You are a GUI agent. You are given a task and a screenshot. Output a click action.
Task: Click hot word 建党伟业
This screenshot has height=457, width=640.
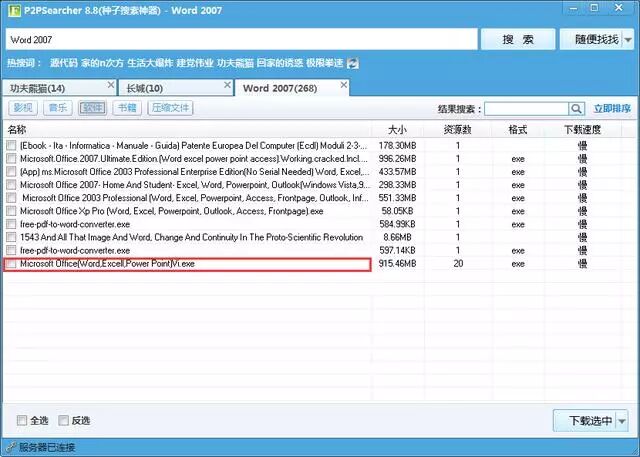pos(195,63)
